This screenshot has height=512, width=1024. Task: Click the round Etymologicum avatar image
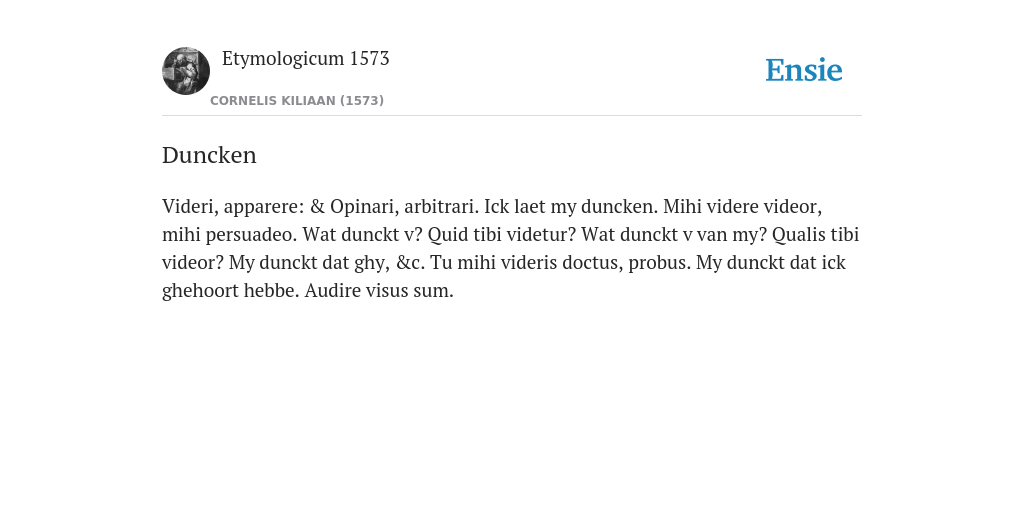click(186, 71)
